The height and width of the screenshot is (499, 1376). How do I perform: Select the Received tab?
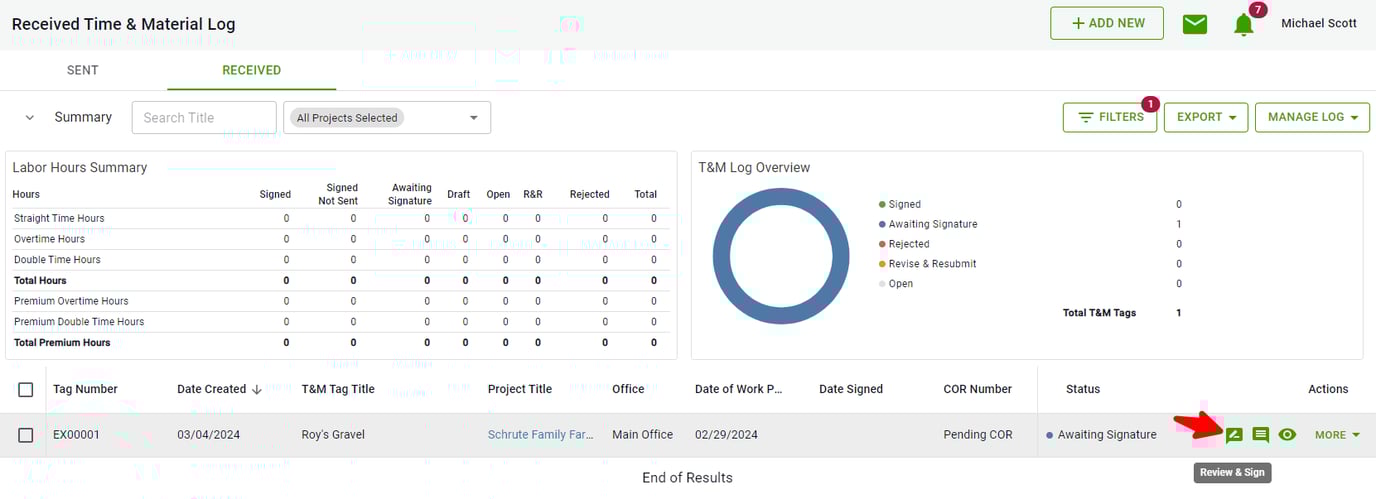tap(251, 70)
